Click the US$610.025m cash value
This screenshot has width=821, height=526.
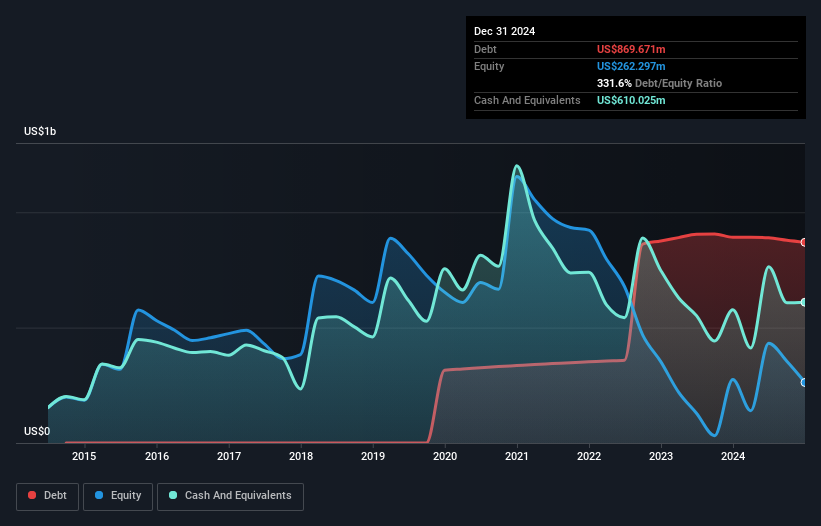click(631, 100)
